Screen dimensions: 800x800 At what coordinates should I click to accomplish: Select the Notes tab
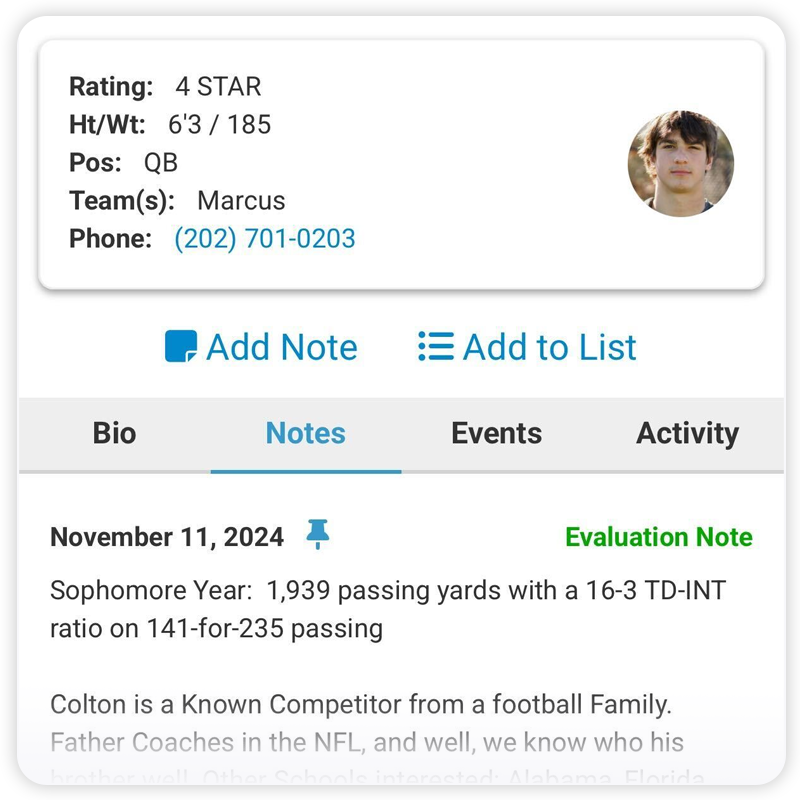pyautogui.click(x=306, y=433)
